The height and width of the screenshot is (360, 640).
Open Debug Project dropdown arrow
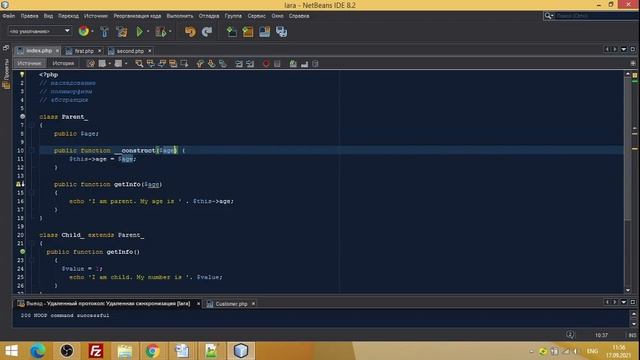tap(170, 31)
